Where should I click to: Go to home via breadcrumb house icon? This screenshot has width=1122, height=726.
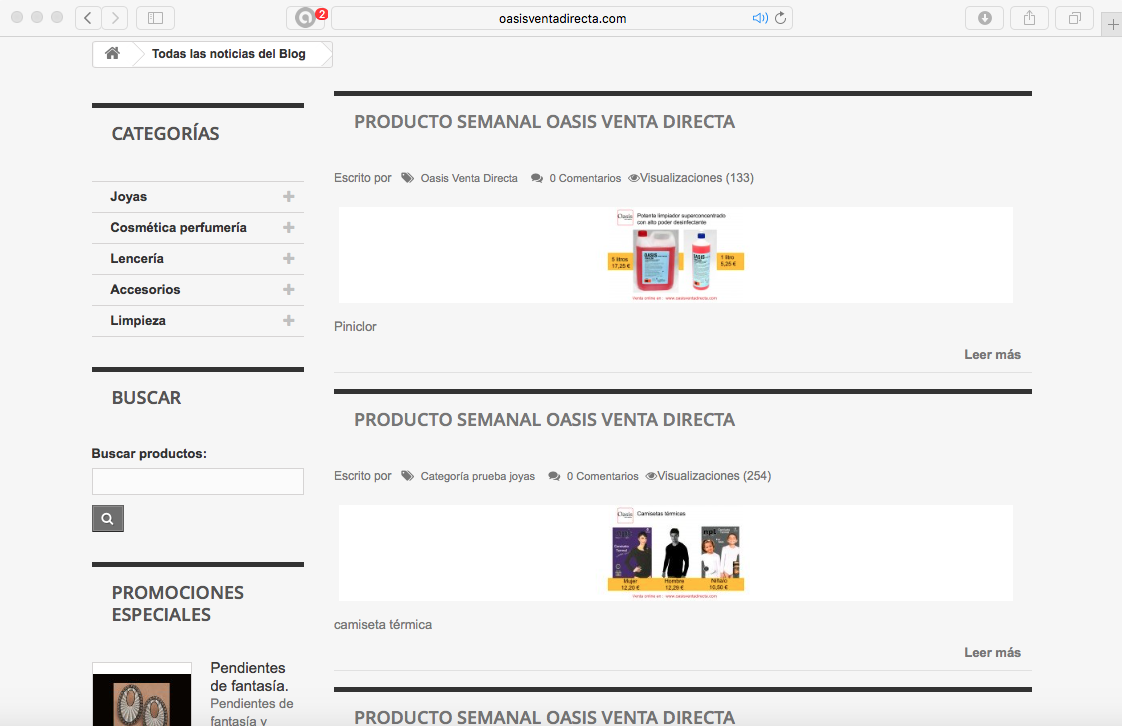(x=112, y=53)
